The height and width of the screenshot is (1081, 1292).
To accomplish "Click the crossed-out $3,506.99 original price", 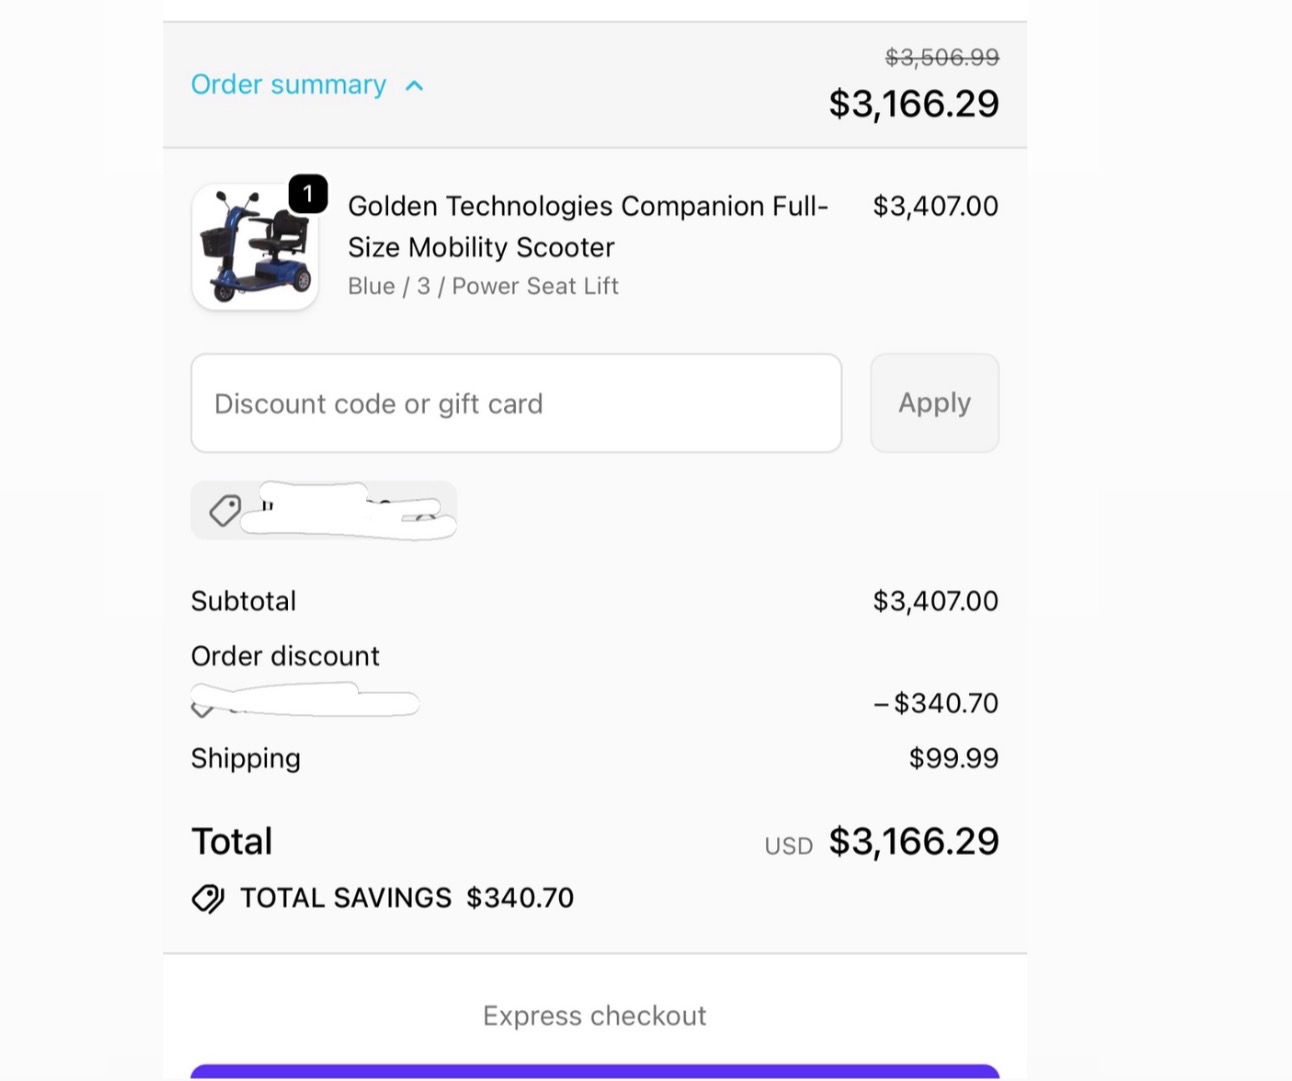I will (x=941, y=58).
